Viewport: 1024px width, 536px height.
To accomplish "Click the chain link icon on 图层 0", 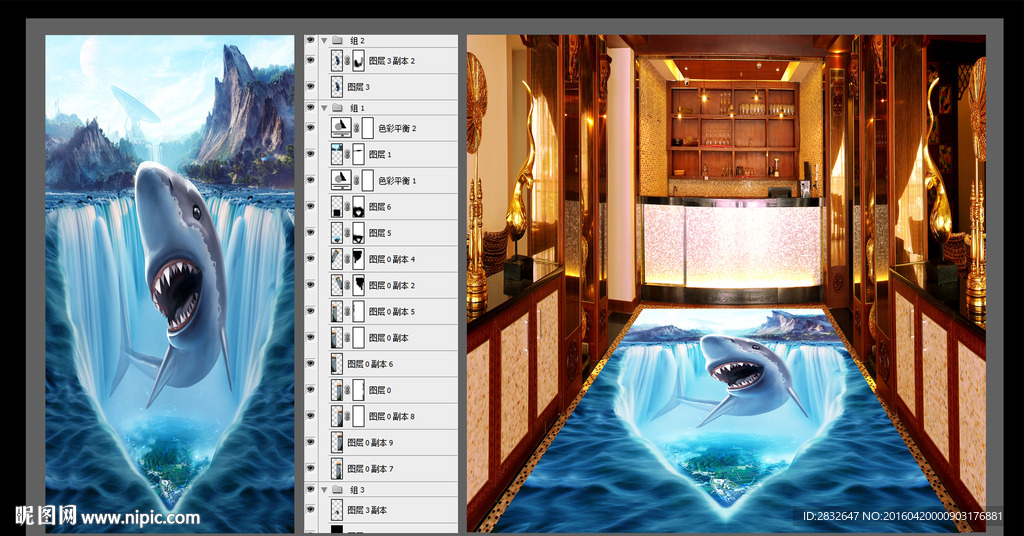I will (x=347, y=390).
